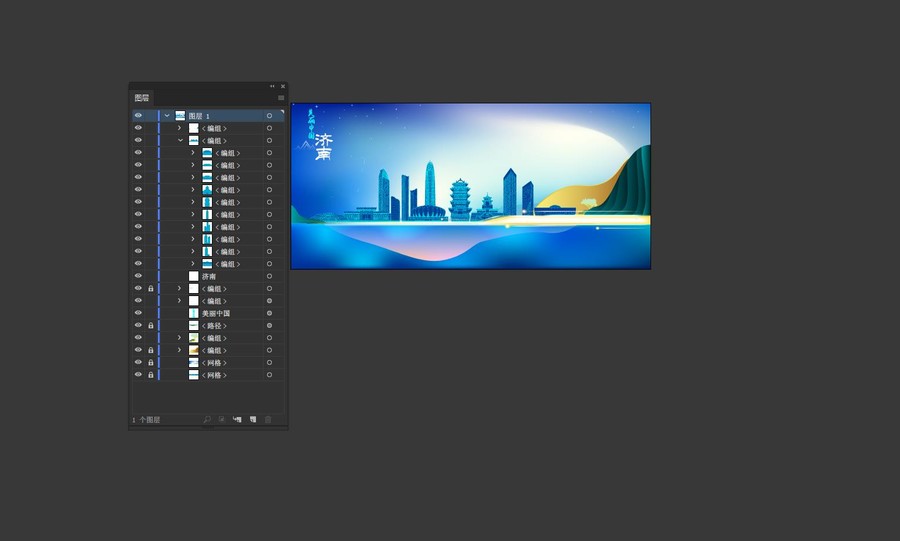Hide the expanded skyline <编组>

pyautogui.click(x=138, y=140)
